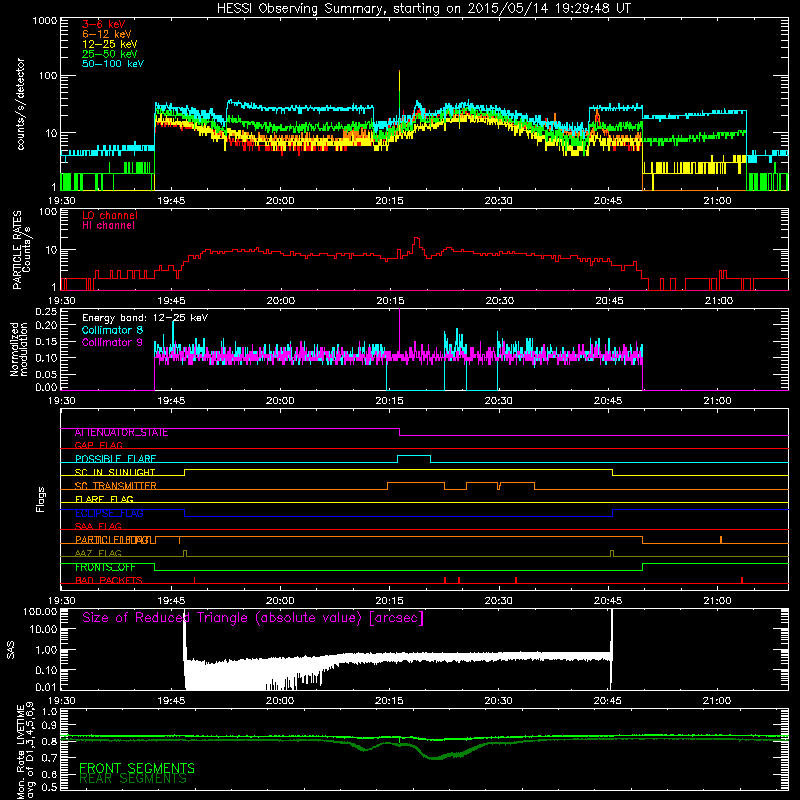Click the SC_IN_SUNLIGHT flag label
800x800 pixels.
click(115, 472)
